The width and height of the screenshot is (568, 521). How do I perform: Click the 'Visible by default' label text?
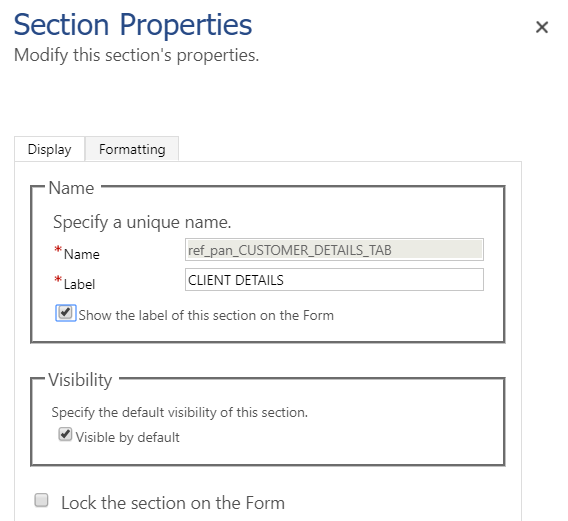tap(128, 437)
